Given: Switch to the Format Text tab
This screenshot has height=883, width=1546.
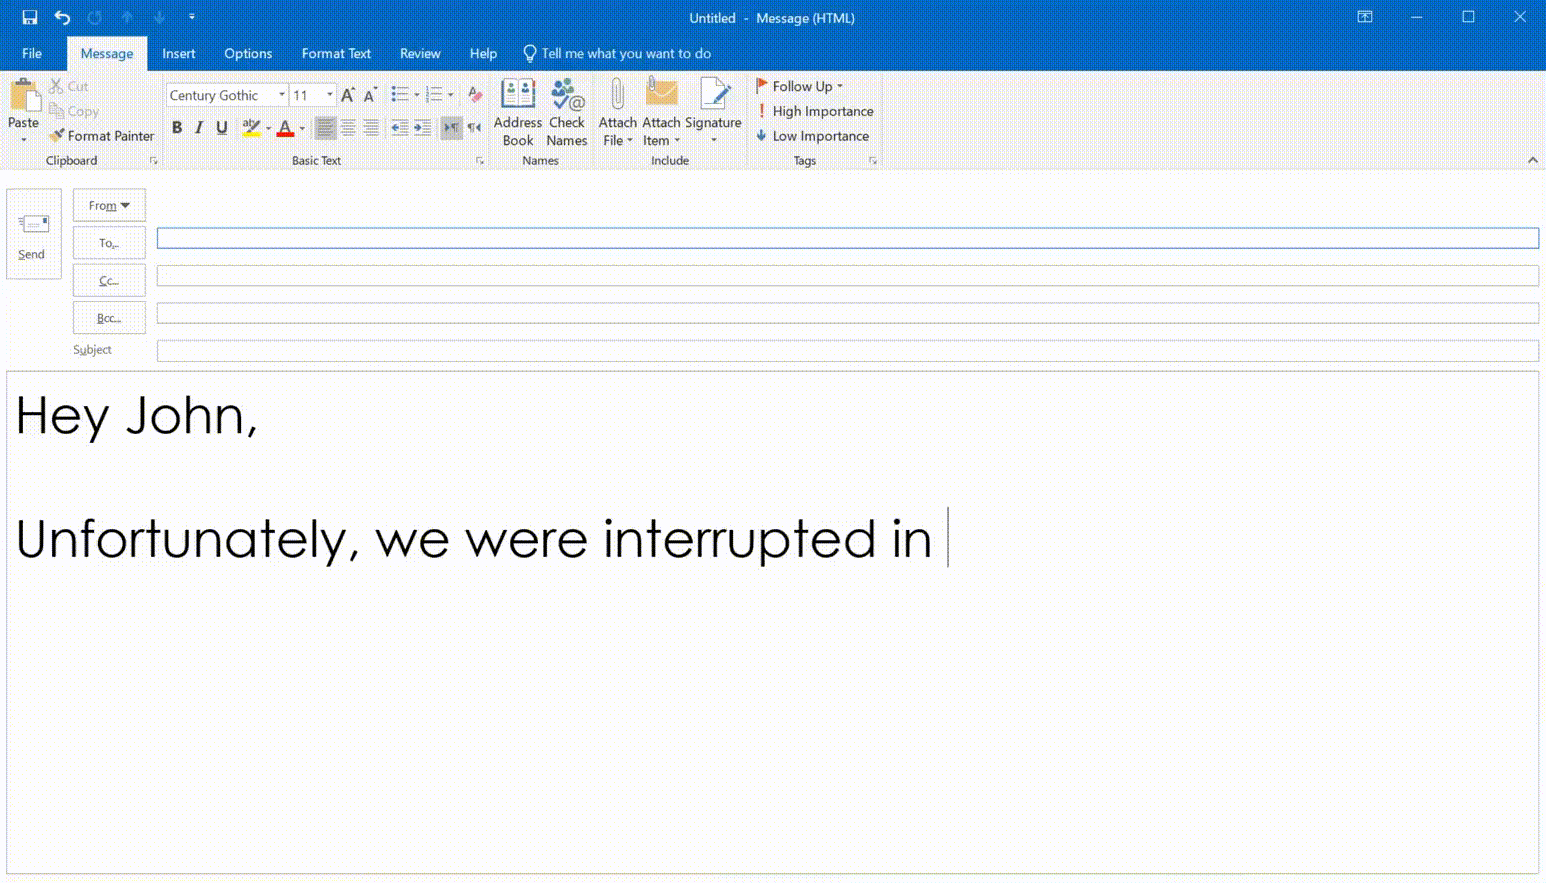Looking at the screenshot, I should [336, 53].
